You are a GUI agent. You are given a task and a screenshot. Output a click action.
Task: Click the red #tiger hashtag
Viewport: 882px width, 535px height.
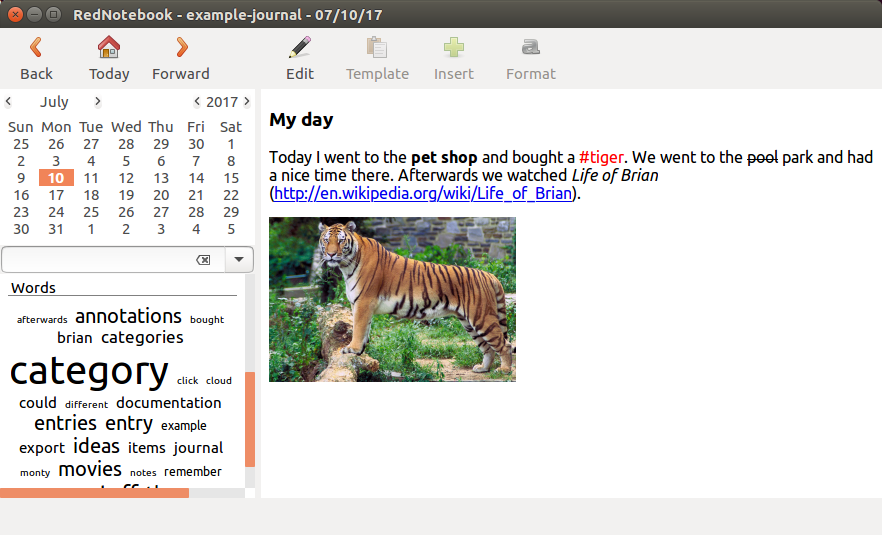[601, 157]
